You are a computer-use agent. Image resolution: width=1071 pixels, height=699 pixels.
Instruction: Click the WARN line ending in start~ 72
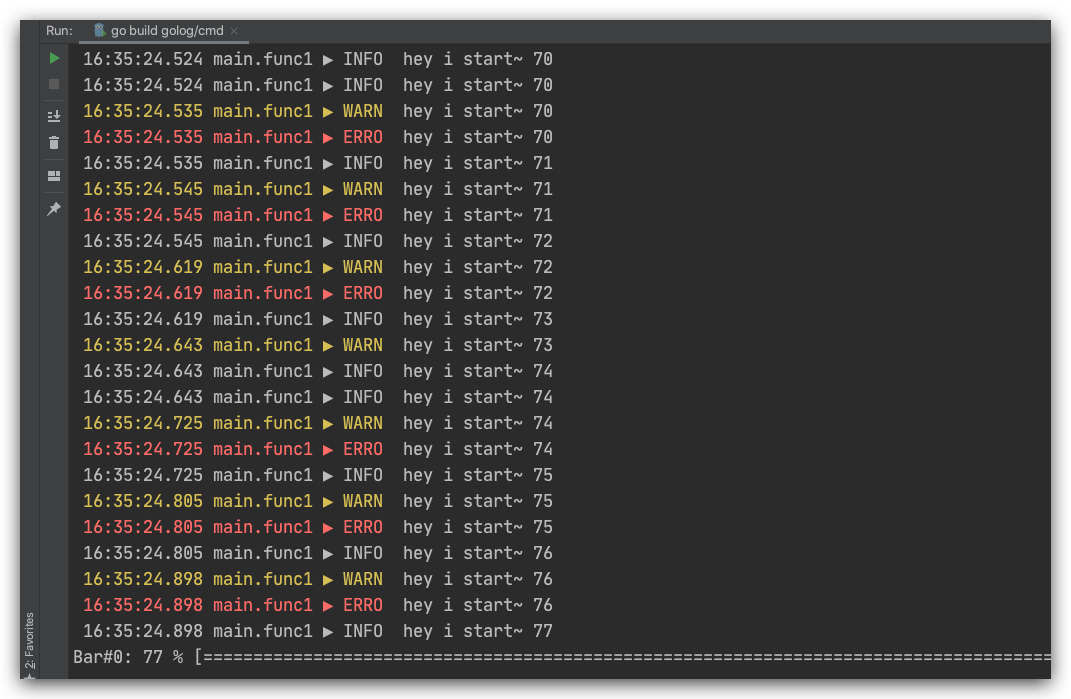click(x=318, y=266)
